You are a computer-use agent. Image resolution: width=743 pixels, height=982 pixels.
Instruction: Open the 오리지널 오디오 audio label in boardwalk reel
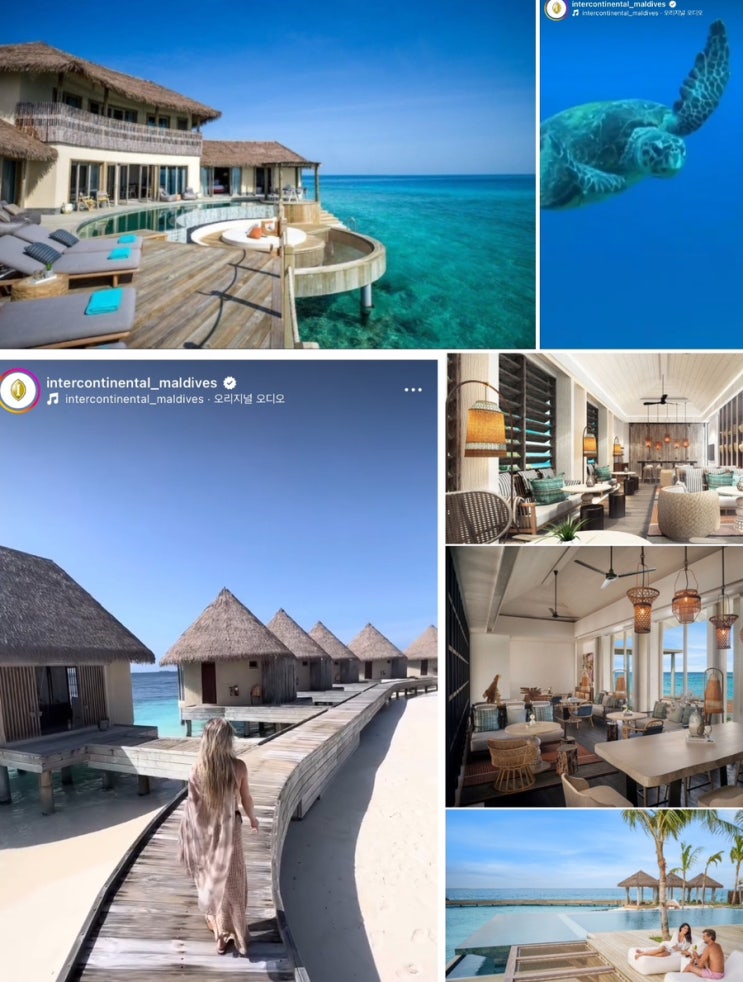[249, 399]
